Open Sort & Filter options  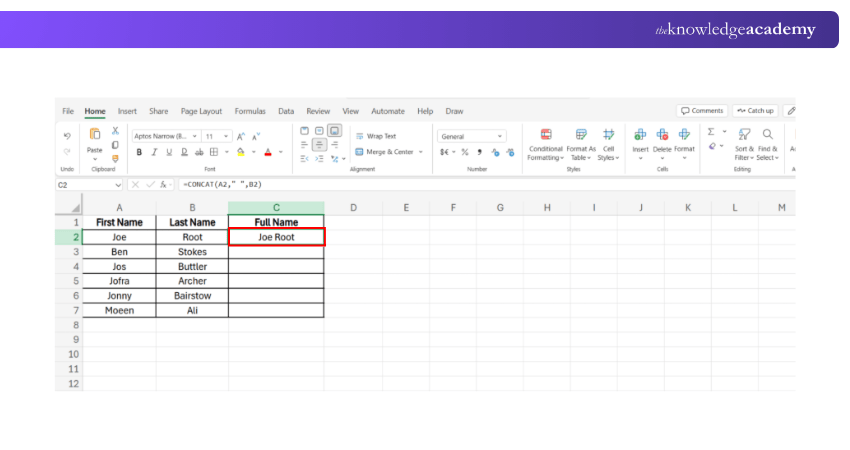[x=744, y=145]
